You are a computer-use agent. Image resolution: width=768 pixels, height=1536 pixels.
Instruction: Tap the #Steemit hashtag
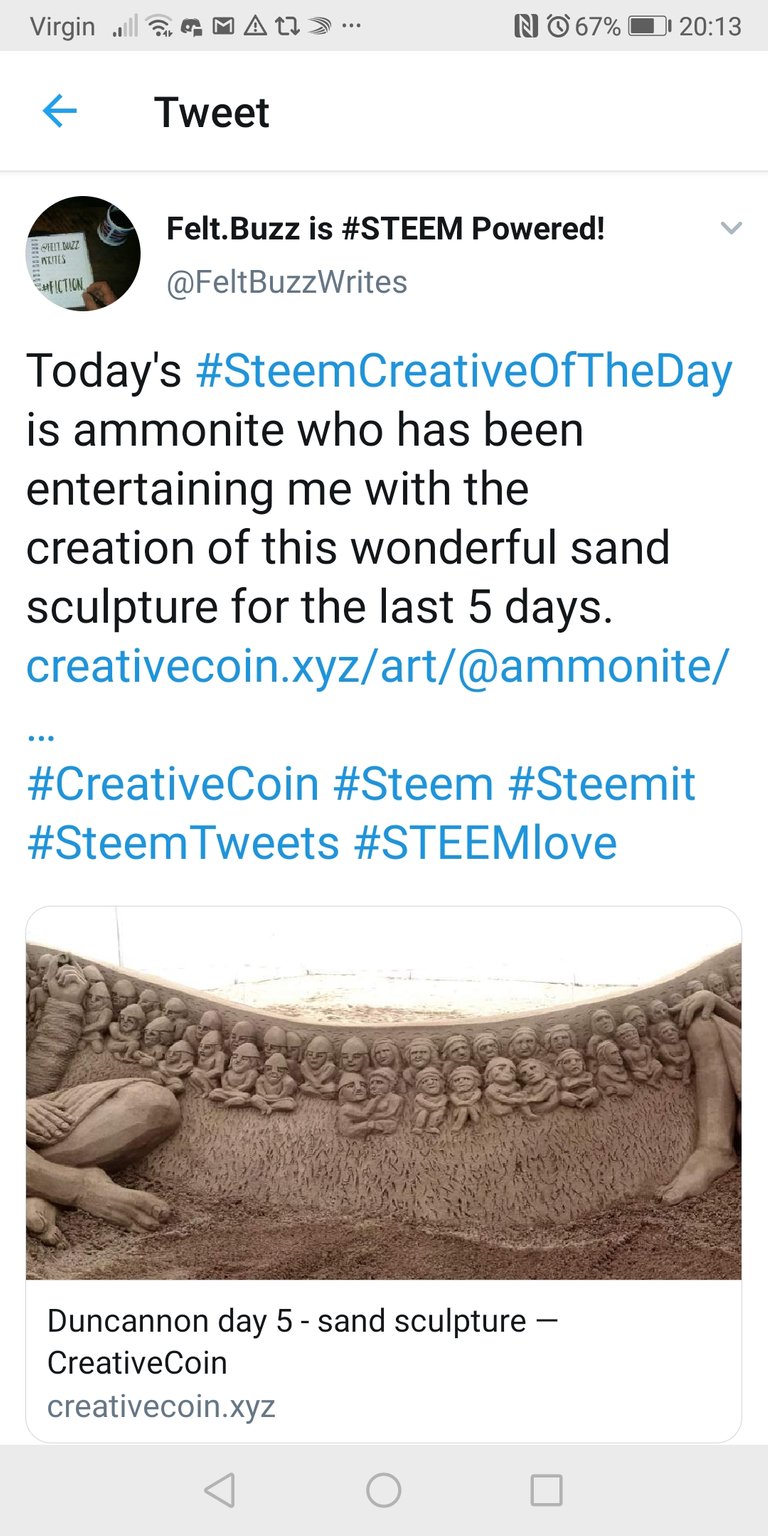click(601, 784)
